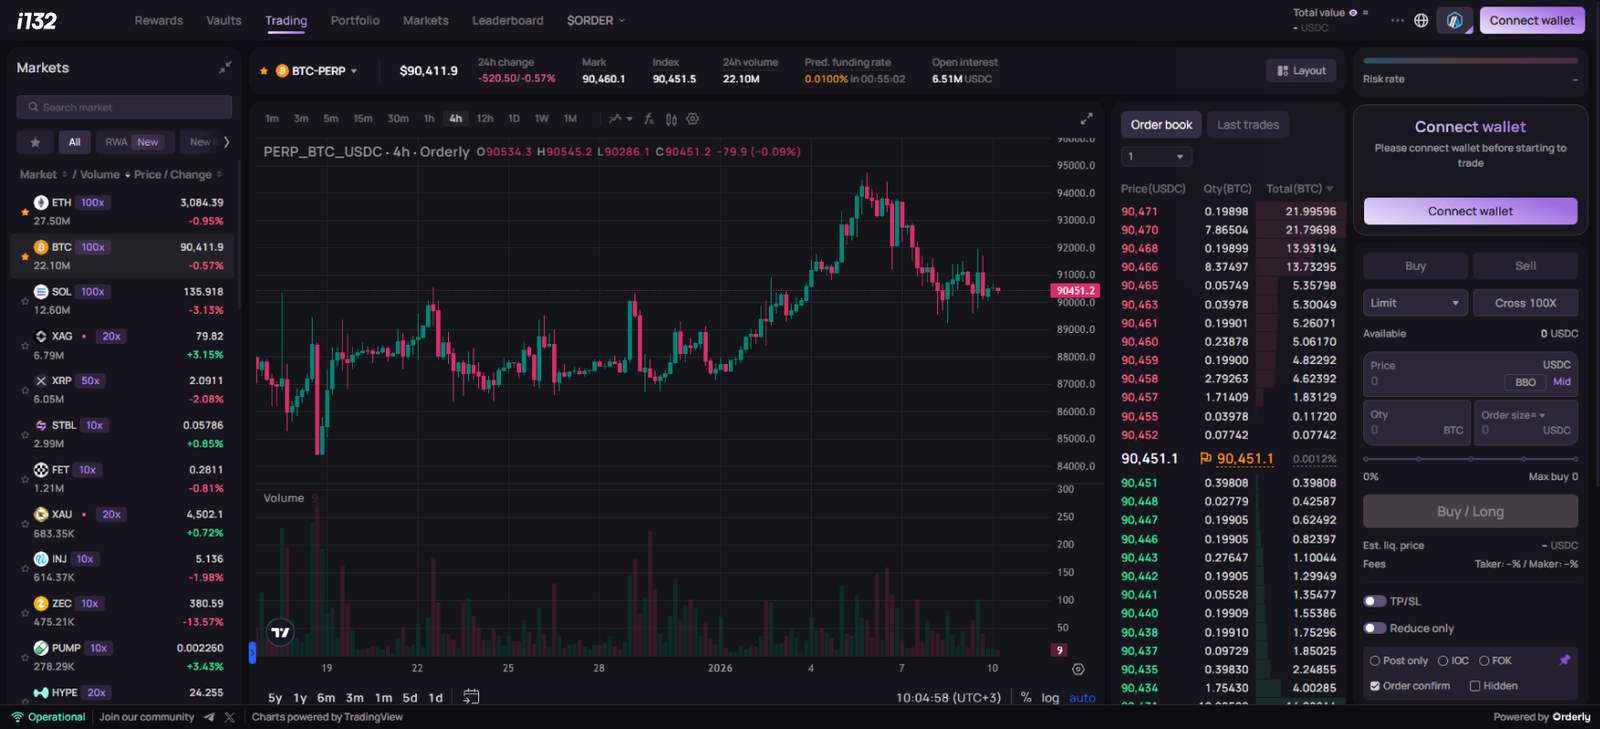This screenshot has width=1600, height=729.
Task: Click the Arbitrum network selector icon
Action: pos(1454,20)
